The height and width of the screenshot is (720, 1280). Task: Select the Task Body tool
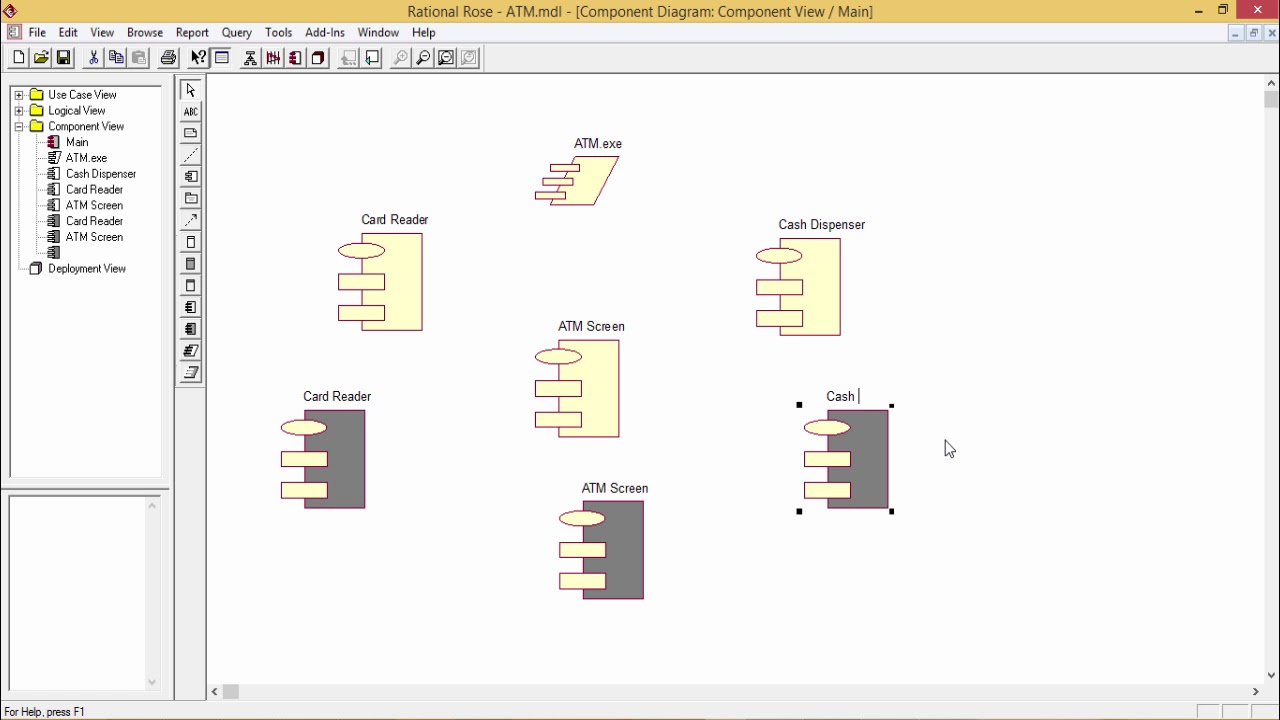(x=190, y=373)
